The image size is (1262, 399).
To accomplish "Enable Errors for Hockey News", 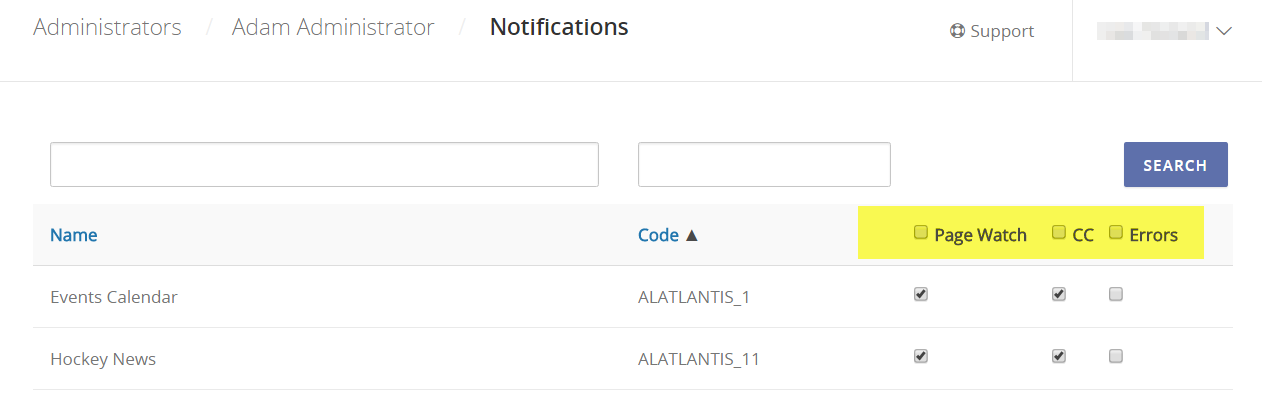I will click(1116, 356).
